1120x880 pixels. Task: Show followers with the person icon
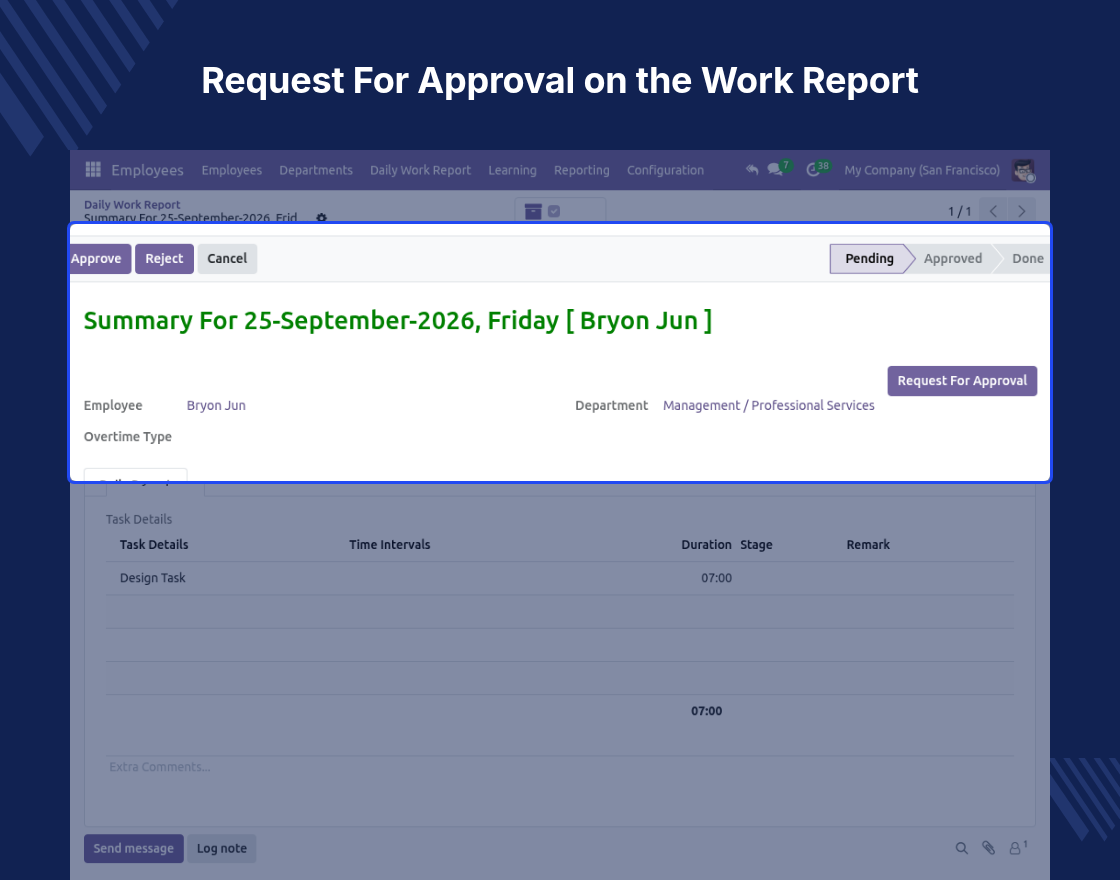pos(1015,848)
